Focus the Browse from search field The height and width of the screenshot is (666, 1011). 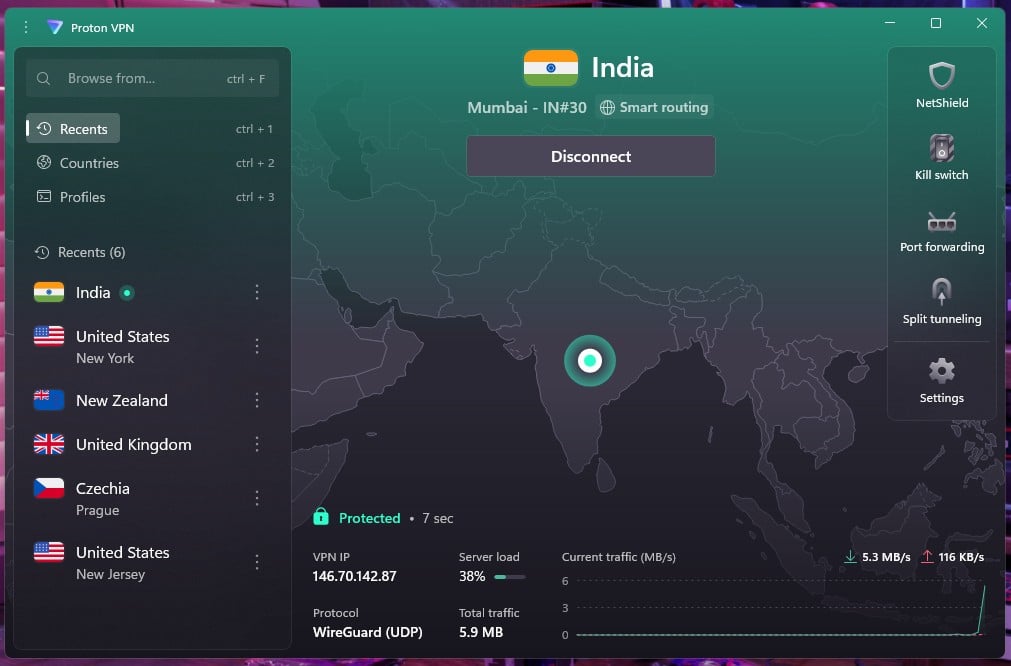pyautogui.click(x=153, y=78)
